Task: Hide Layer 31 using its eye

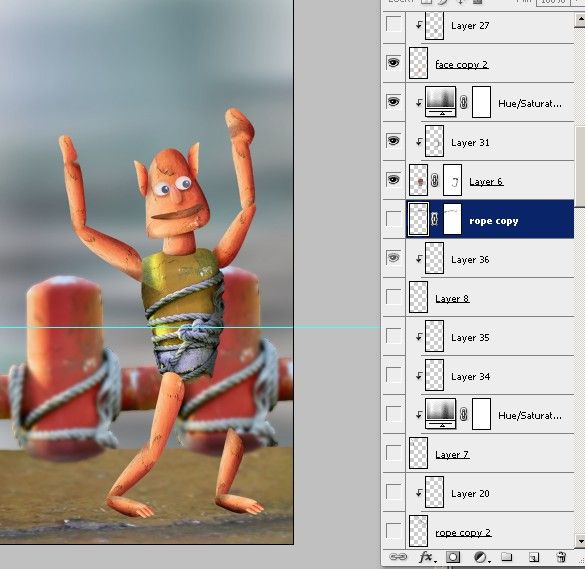Action: (394, 141)
